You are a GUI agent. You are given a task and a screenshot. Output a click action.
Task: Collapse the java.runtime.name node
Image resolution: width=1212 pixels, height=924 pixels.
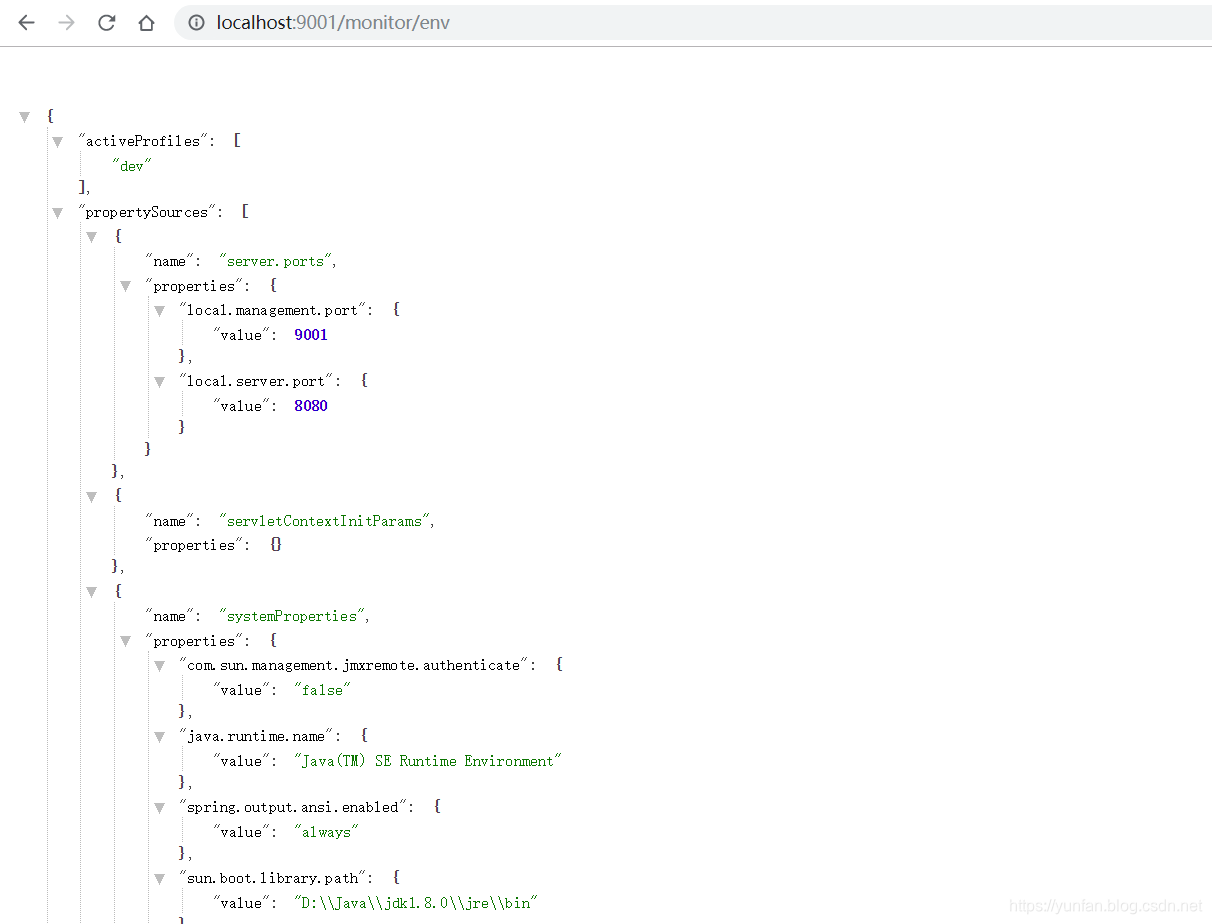[160, 736]
